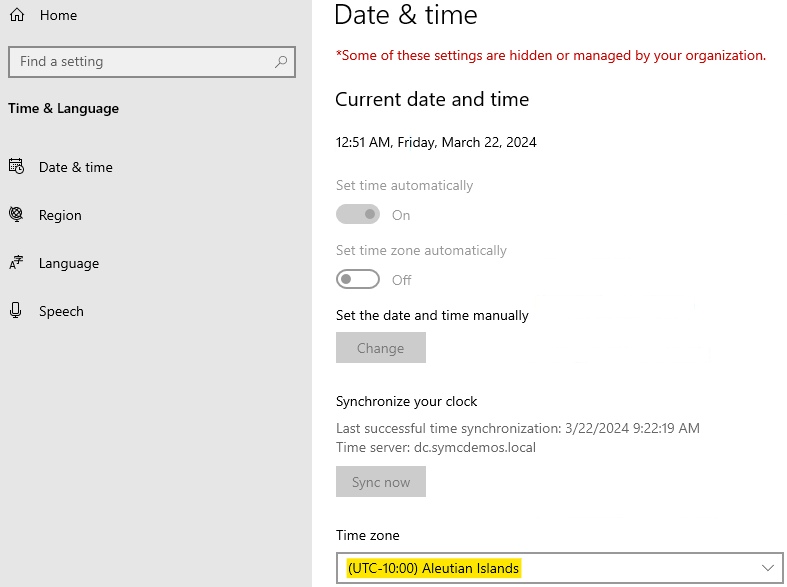Open the Language settings page label

tap(69, 263)
